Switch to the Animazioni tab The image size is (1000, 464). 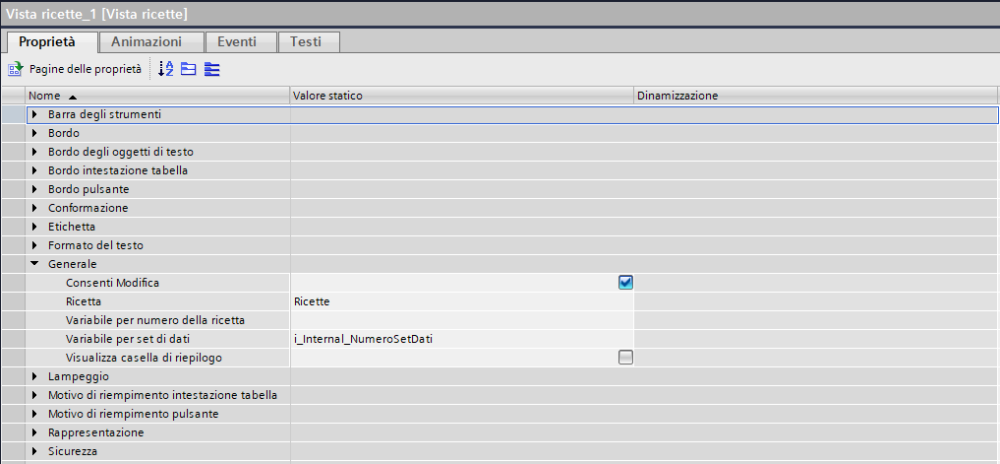[146, 42]
